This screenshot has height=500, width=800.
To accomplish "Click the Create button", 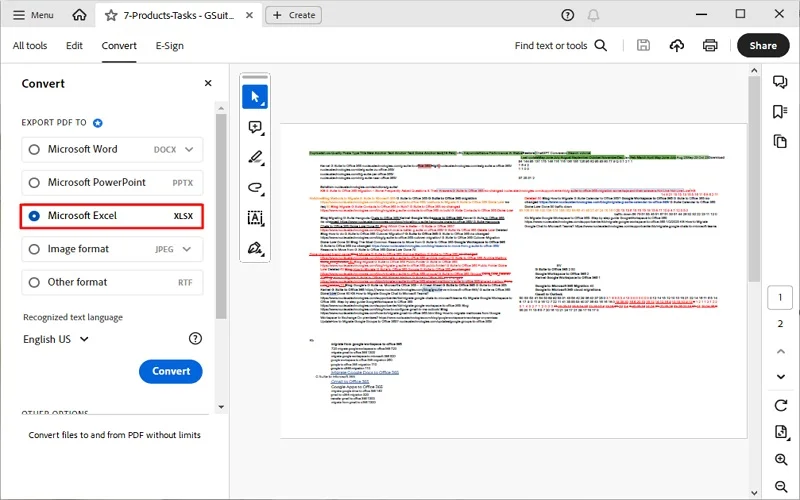I will pyautogui.click(x=293, y=15).
